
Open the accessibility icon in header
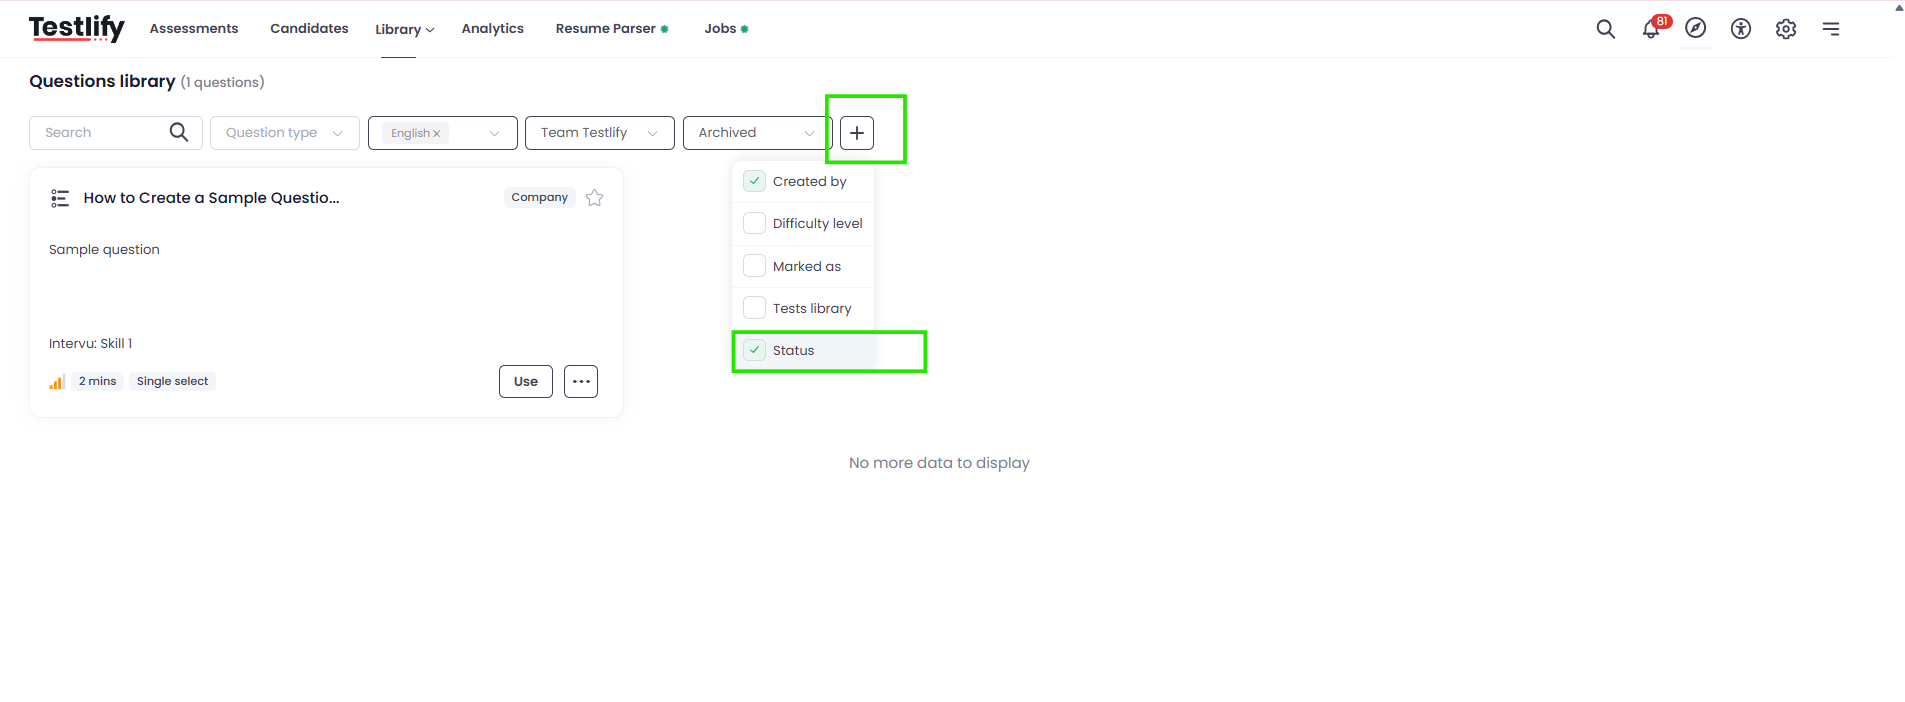[1741, 29]
